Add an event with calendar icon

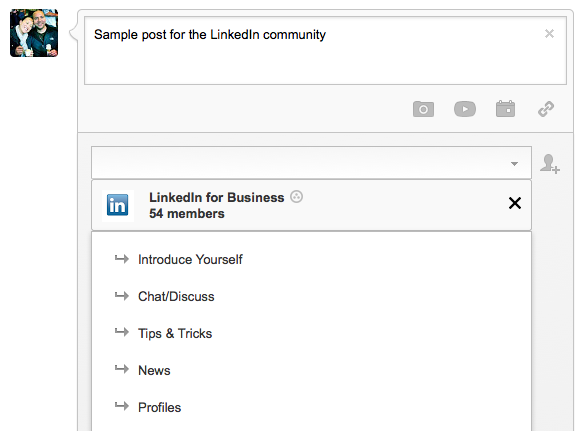coord(506,109)
